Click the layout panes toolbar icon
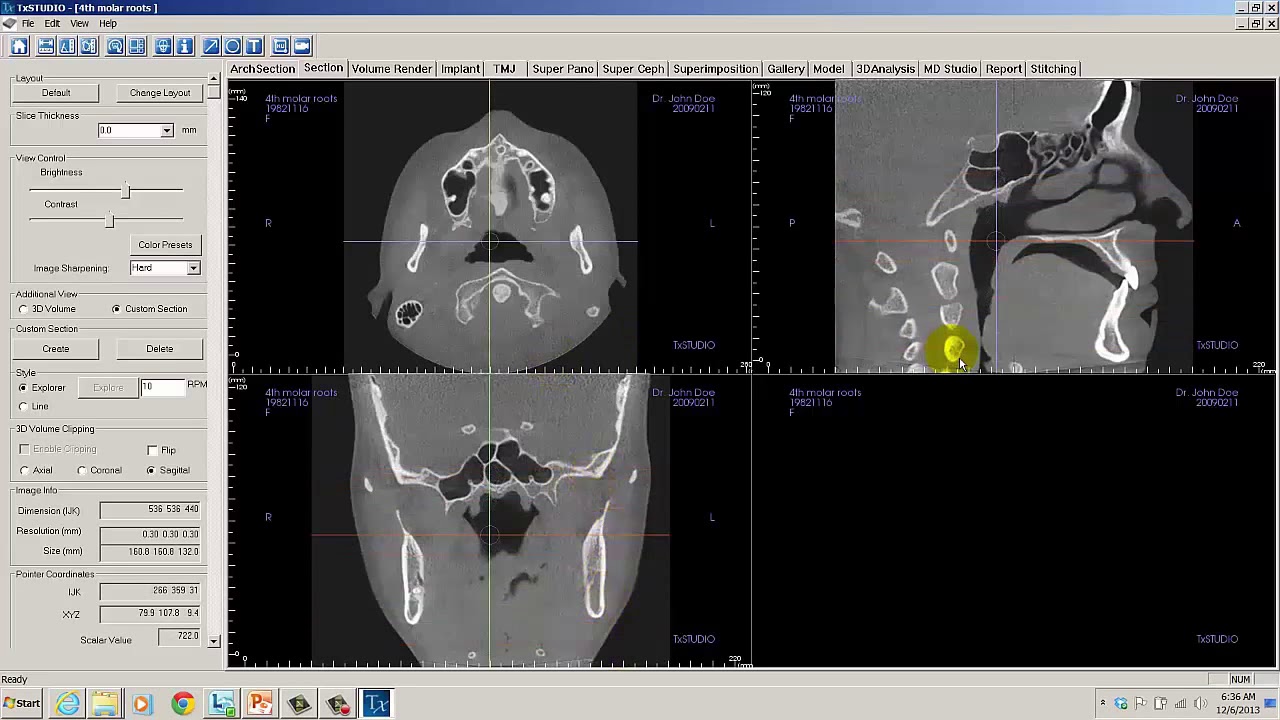The height and width of the screenshot is (720, 1280). (x=137, y=46)
